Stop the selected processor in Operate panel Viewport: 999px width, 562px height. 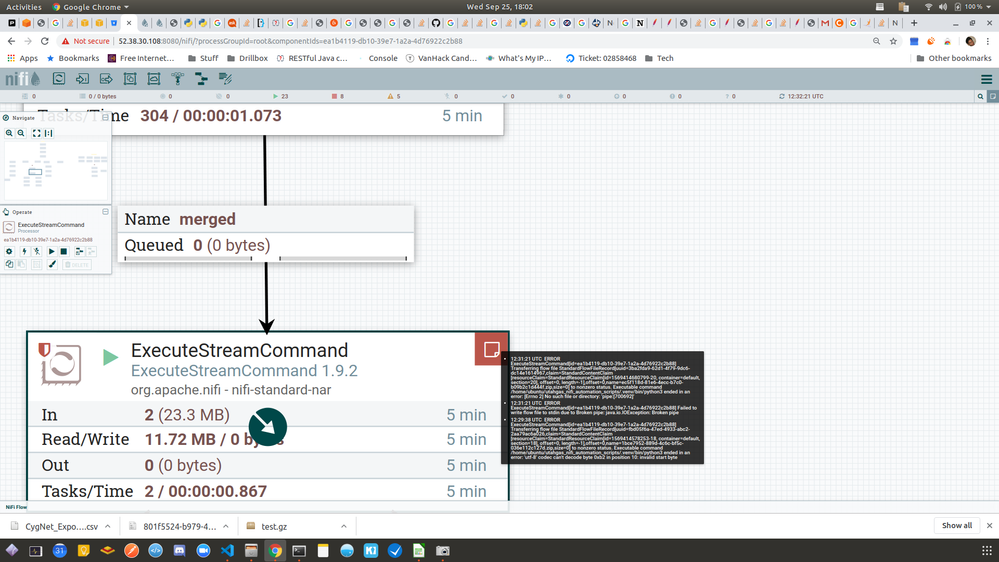click(64, 252)
